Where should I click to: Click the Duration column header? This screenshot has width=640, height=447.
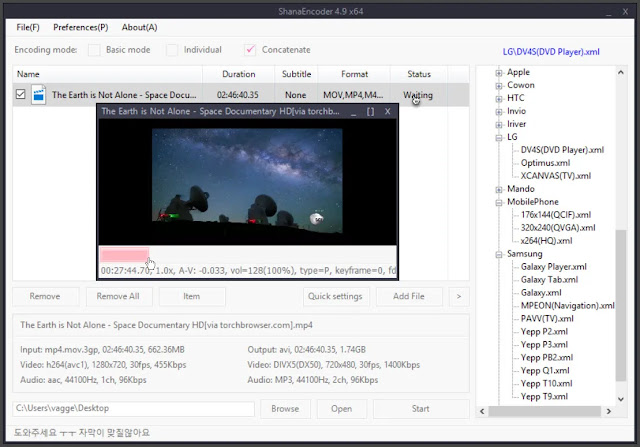[238, 74]
